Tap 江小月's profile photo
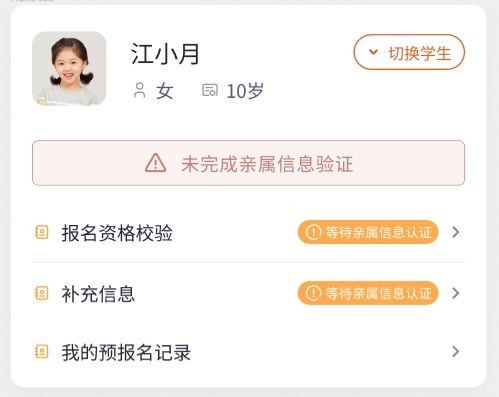The height and width of the screenshot is (397, 499). coord(69,68)
